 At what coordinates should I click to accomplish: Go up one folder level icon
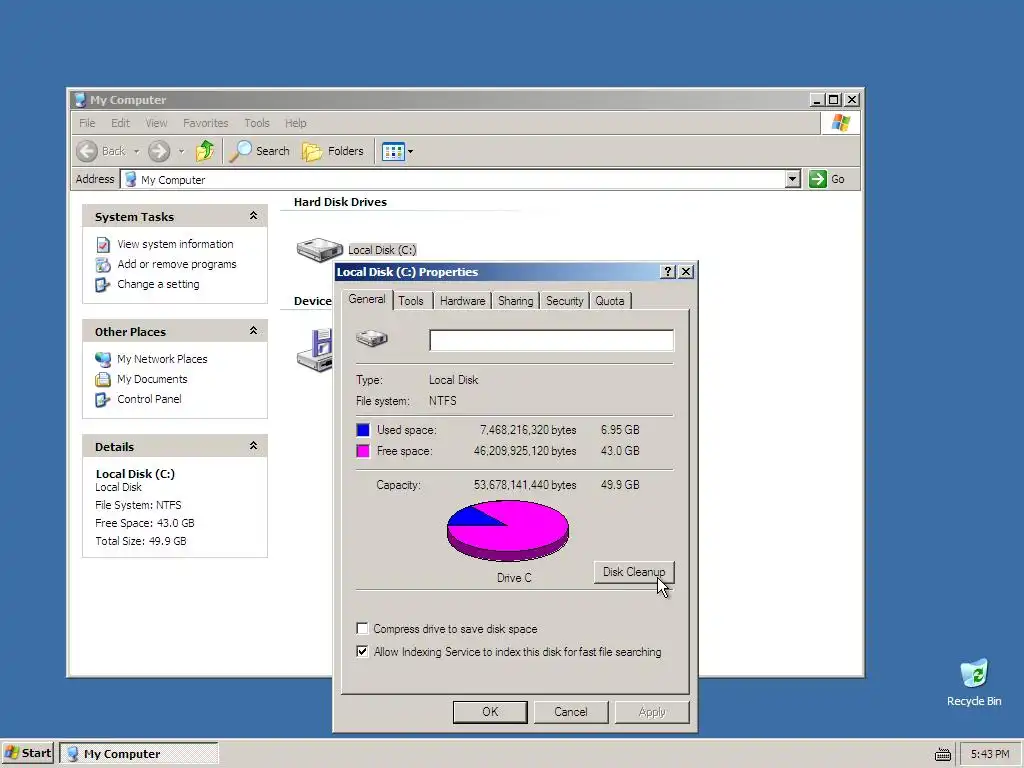point(205,151)
